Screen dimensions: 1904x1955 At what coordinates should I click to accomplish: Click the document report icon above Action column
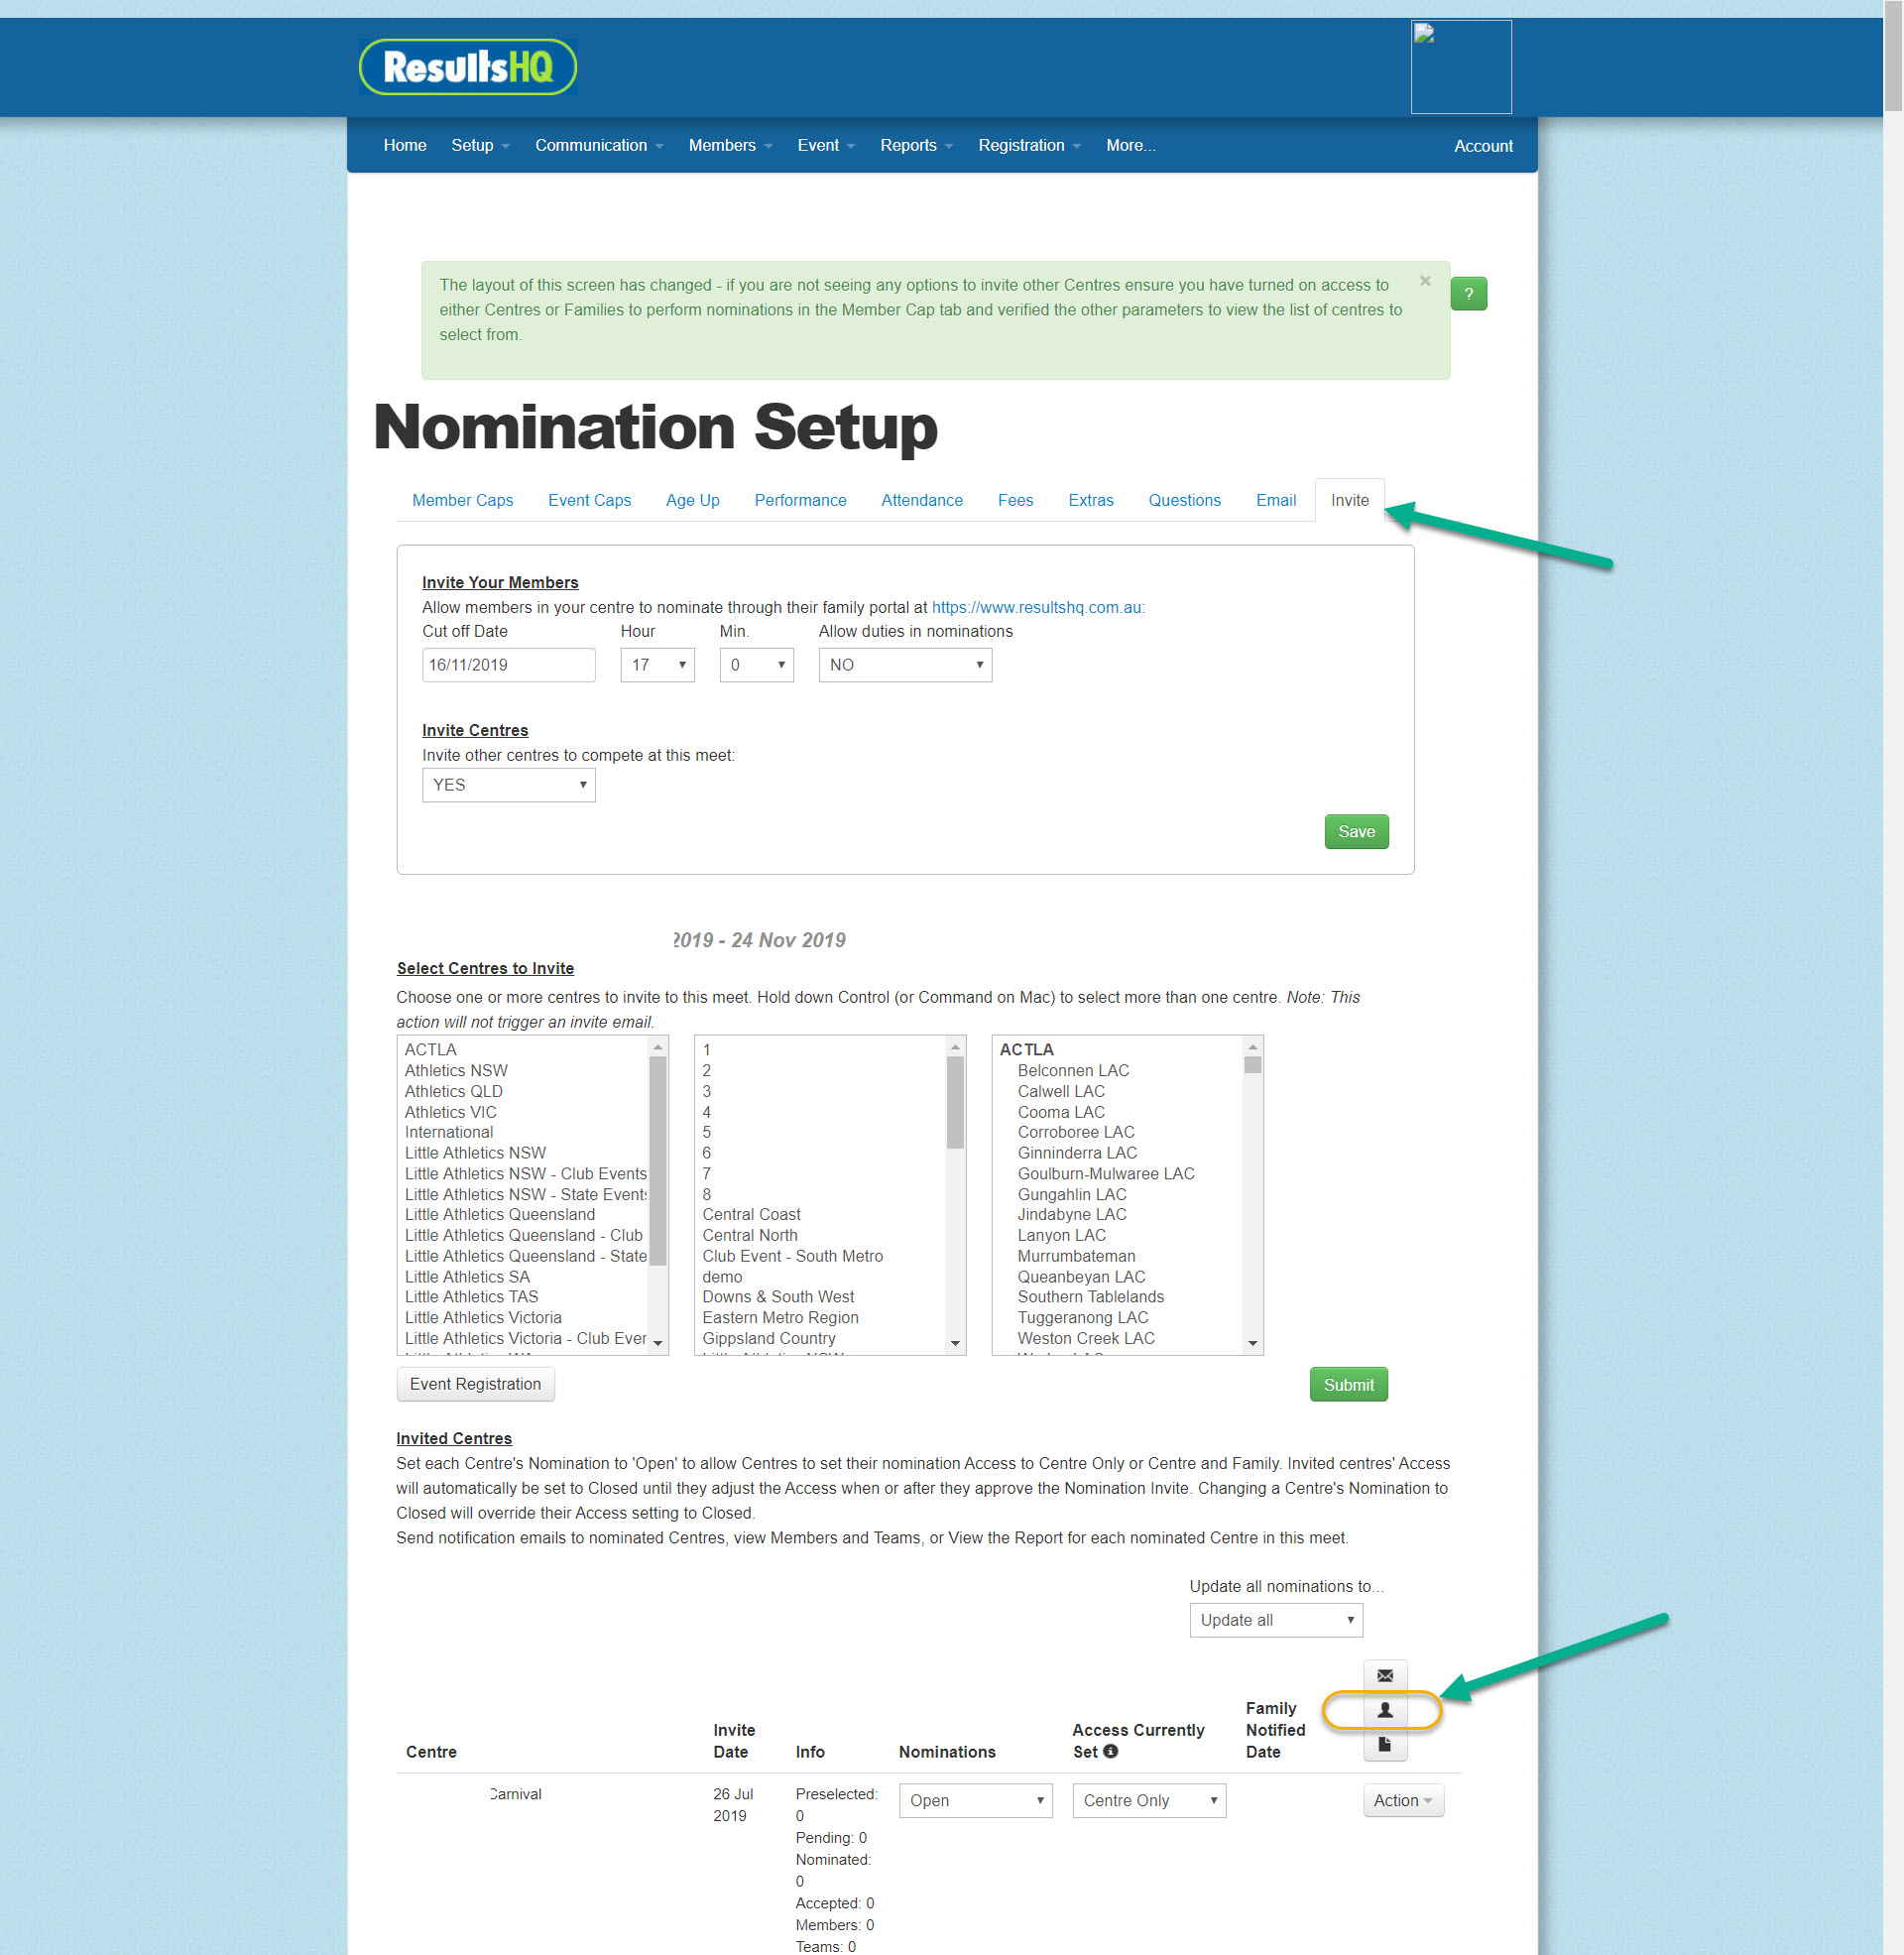[x=1384, y=1744]
